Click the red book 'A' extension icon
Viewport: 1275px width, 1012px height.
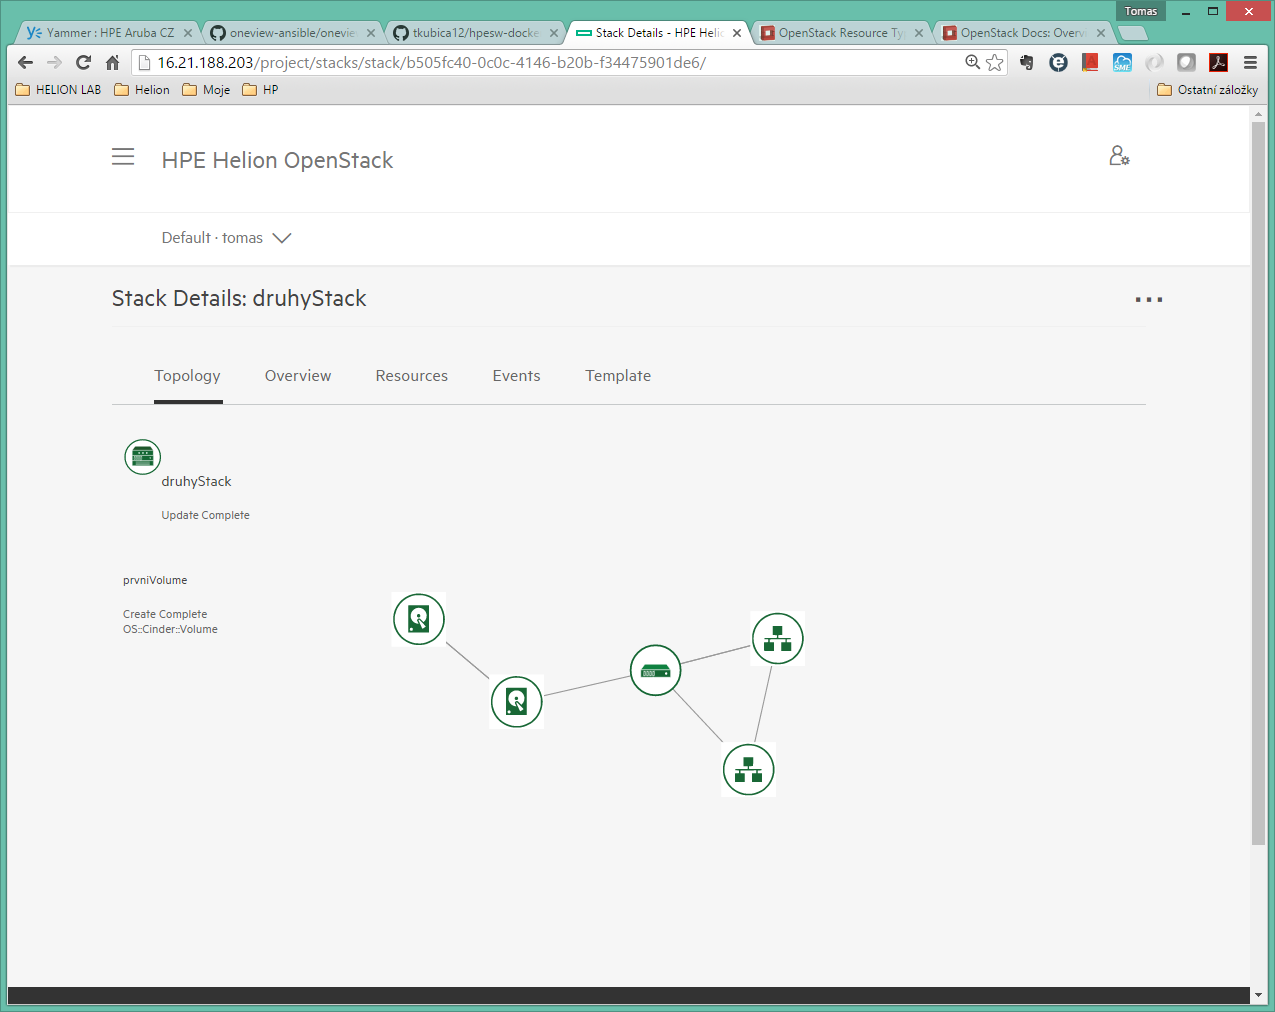click(1090, 62)
